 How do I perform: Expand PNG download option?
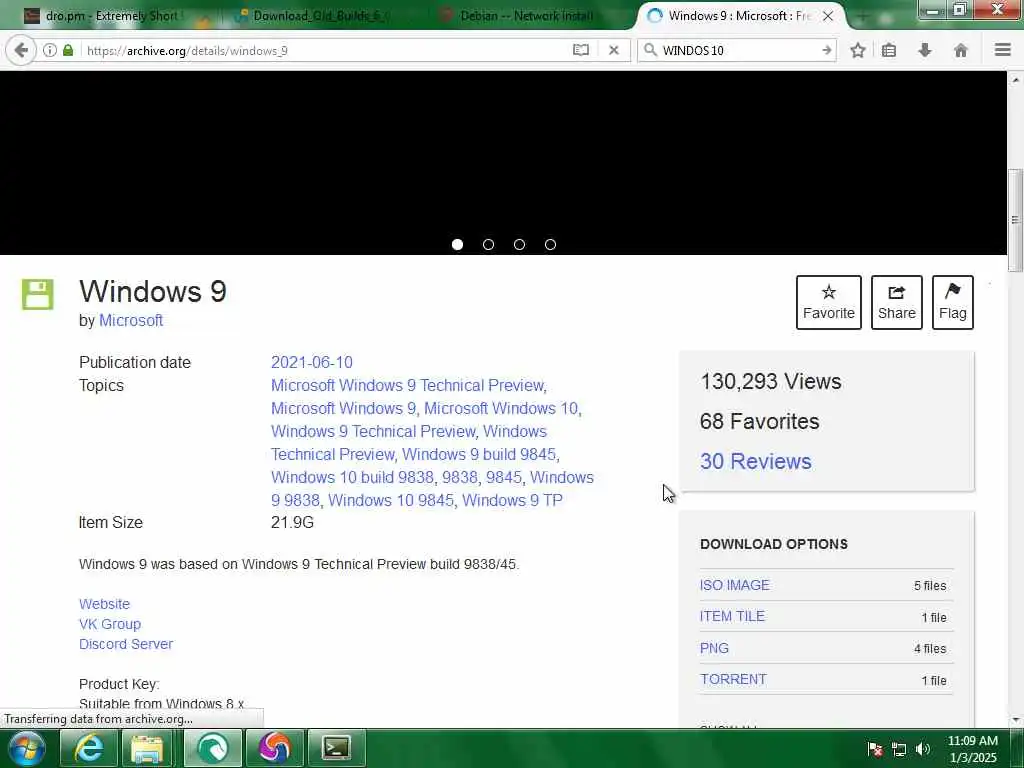tap(714, 648)
